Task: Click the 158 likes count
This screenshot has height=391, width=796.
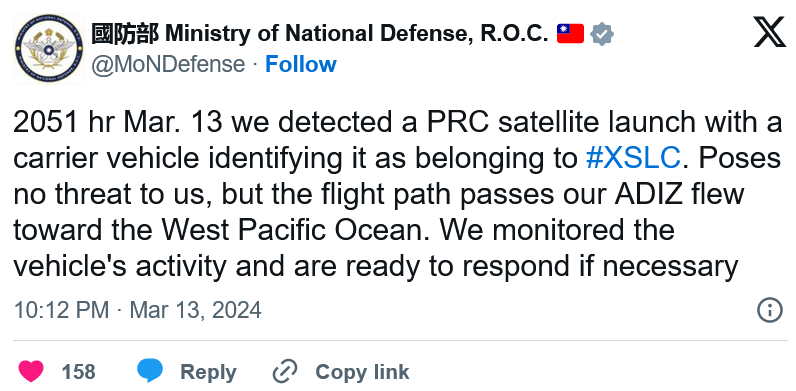Action: coord(79,372)
